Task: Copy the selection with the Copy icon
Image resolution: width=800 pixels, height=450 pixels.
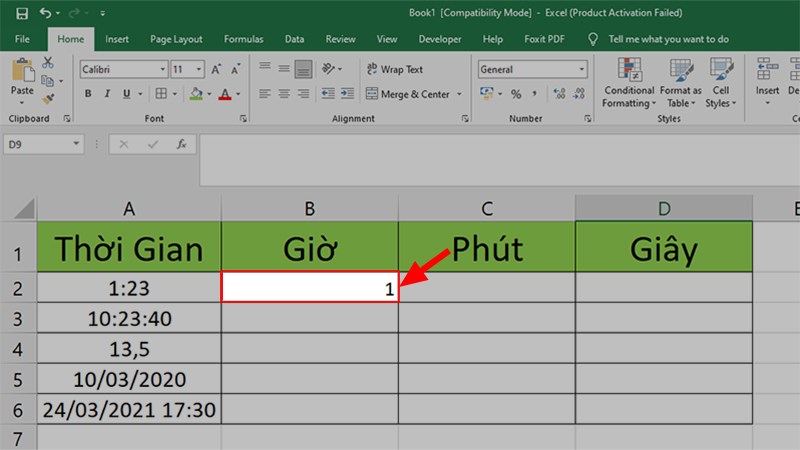Action: [x=47, y=80]
